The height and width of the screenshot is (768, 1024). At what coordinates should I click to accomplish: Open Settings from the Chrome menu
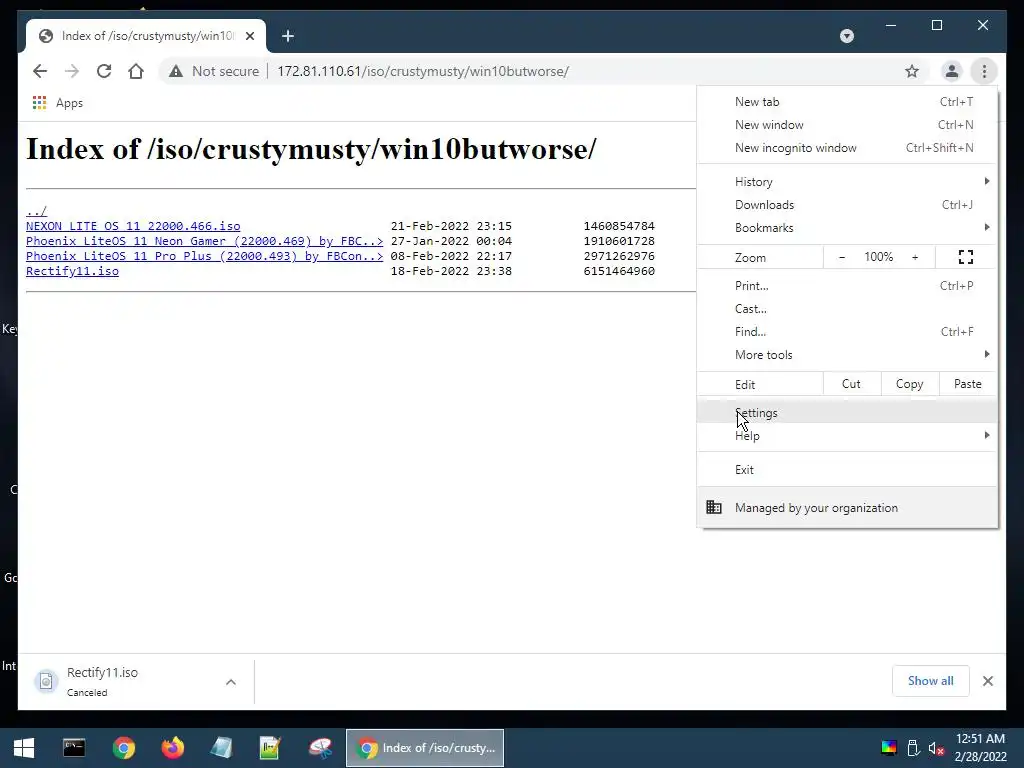(x=847, y=413)
